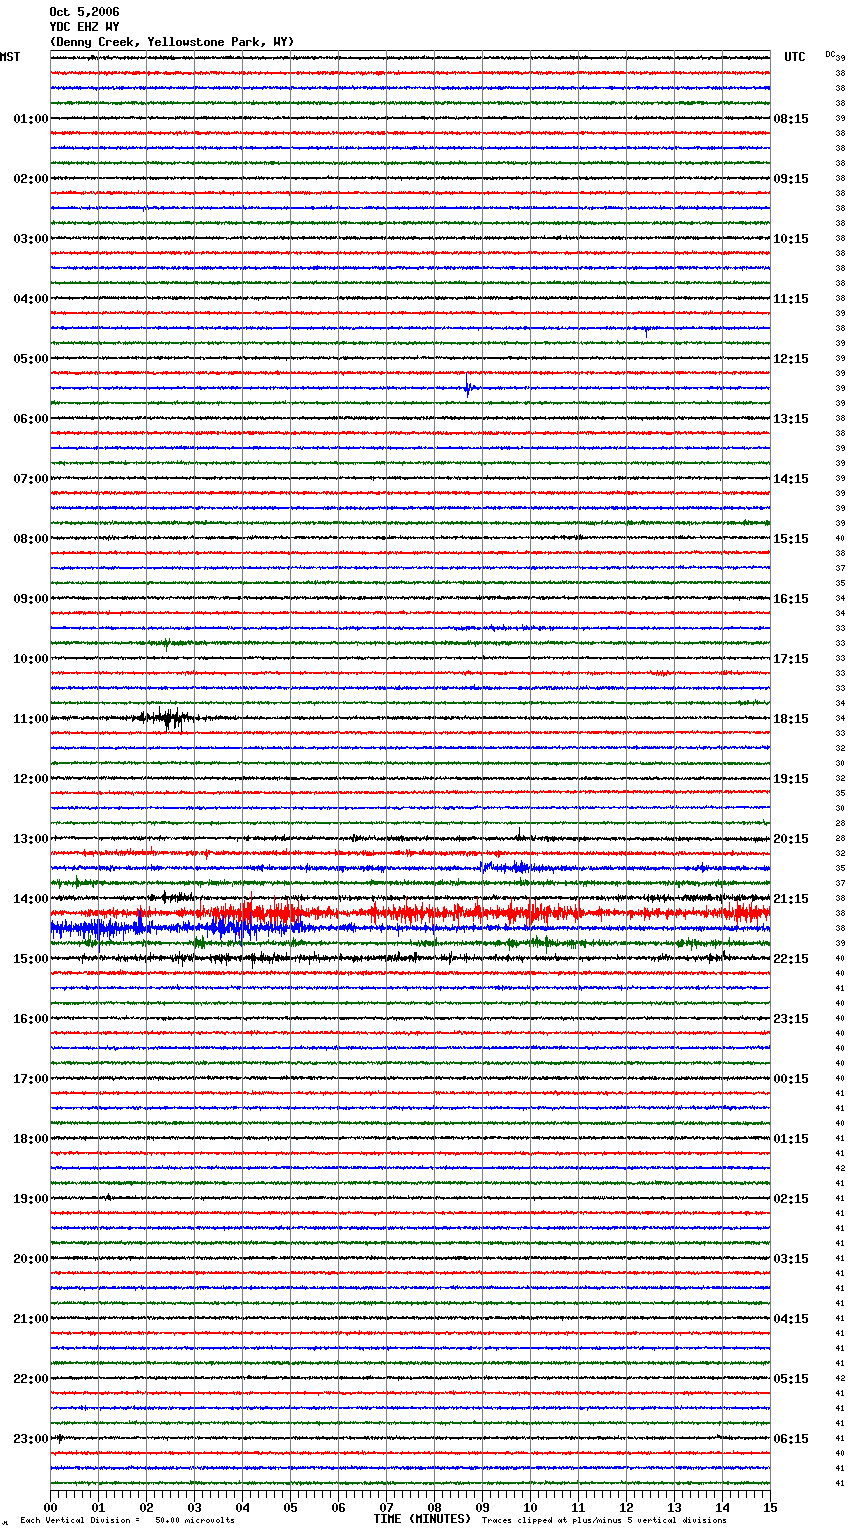Click minute '05' on the bottom axis
This screenshot has height=1534, width=850.
(290, 1507)
